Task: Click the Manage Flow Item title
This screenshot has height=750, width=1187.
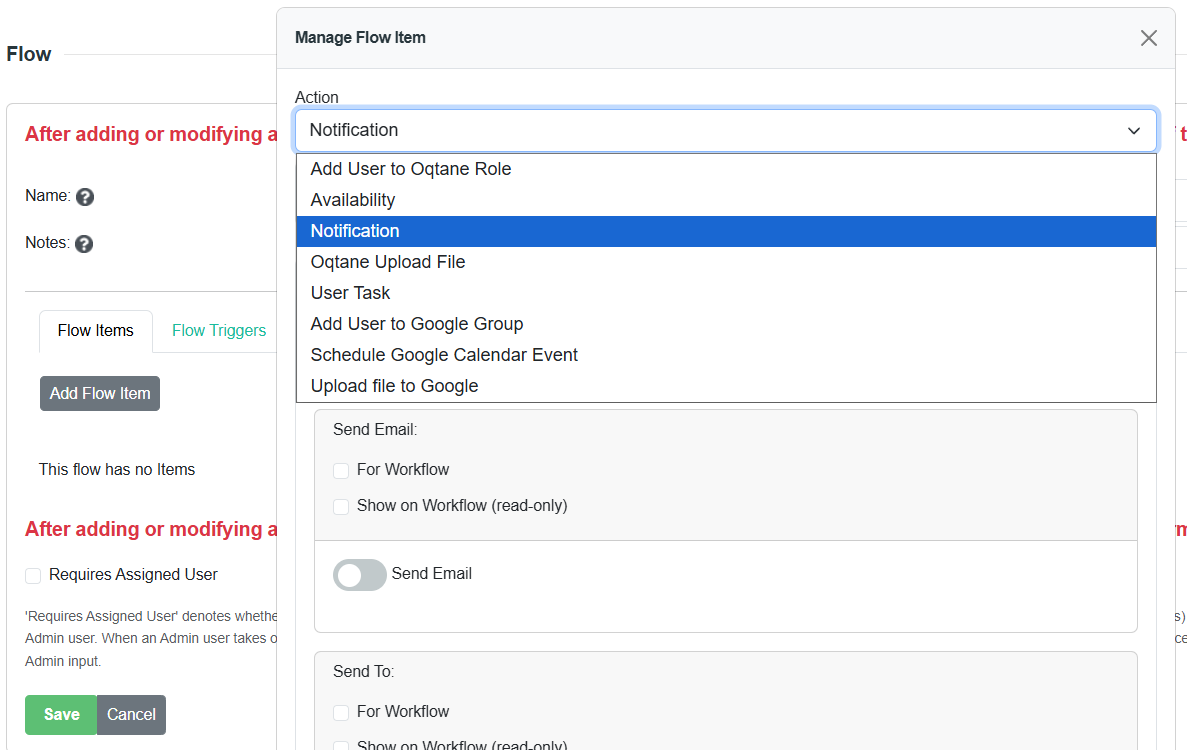Action: coord(360,38)
